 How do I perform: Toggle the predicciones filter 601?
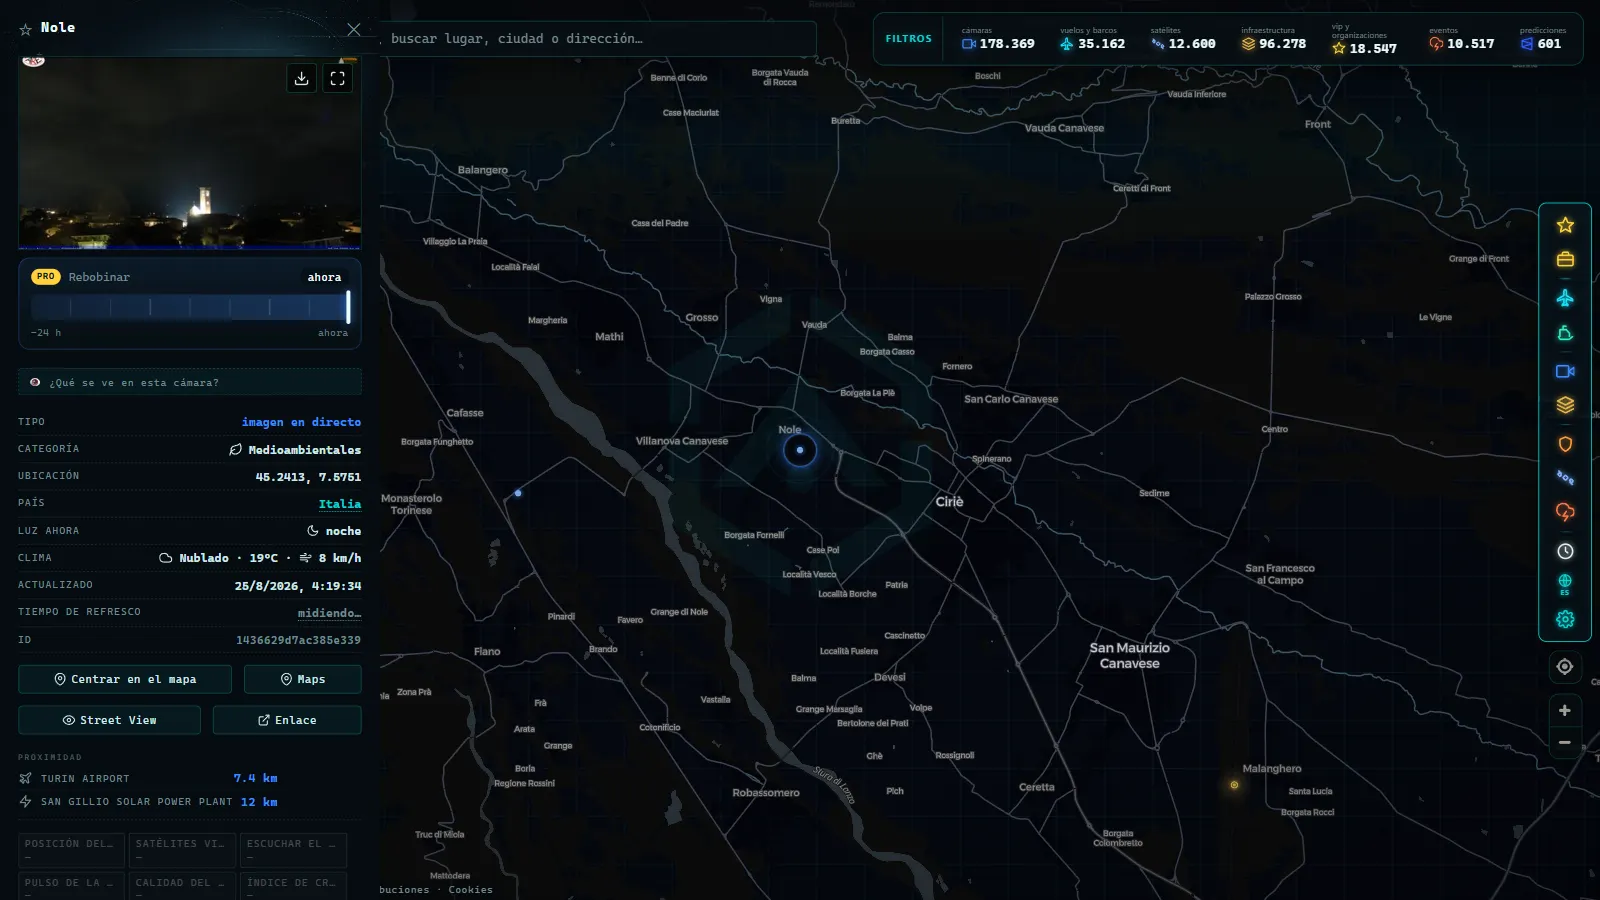[x=1542, y=39]
